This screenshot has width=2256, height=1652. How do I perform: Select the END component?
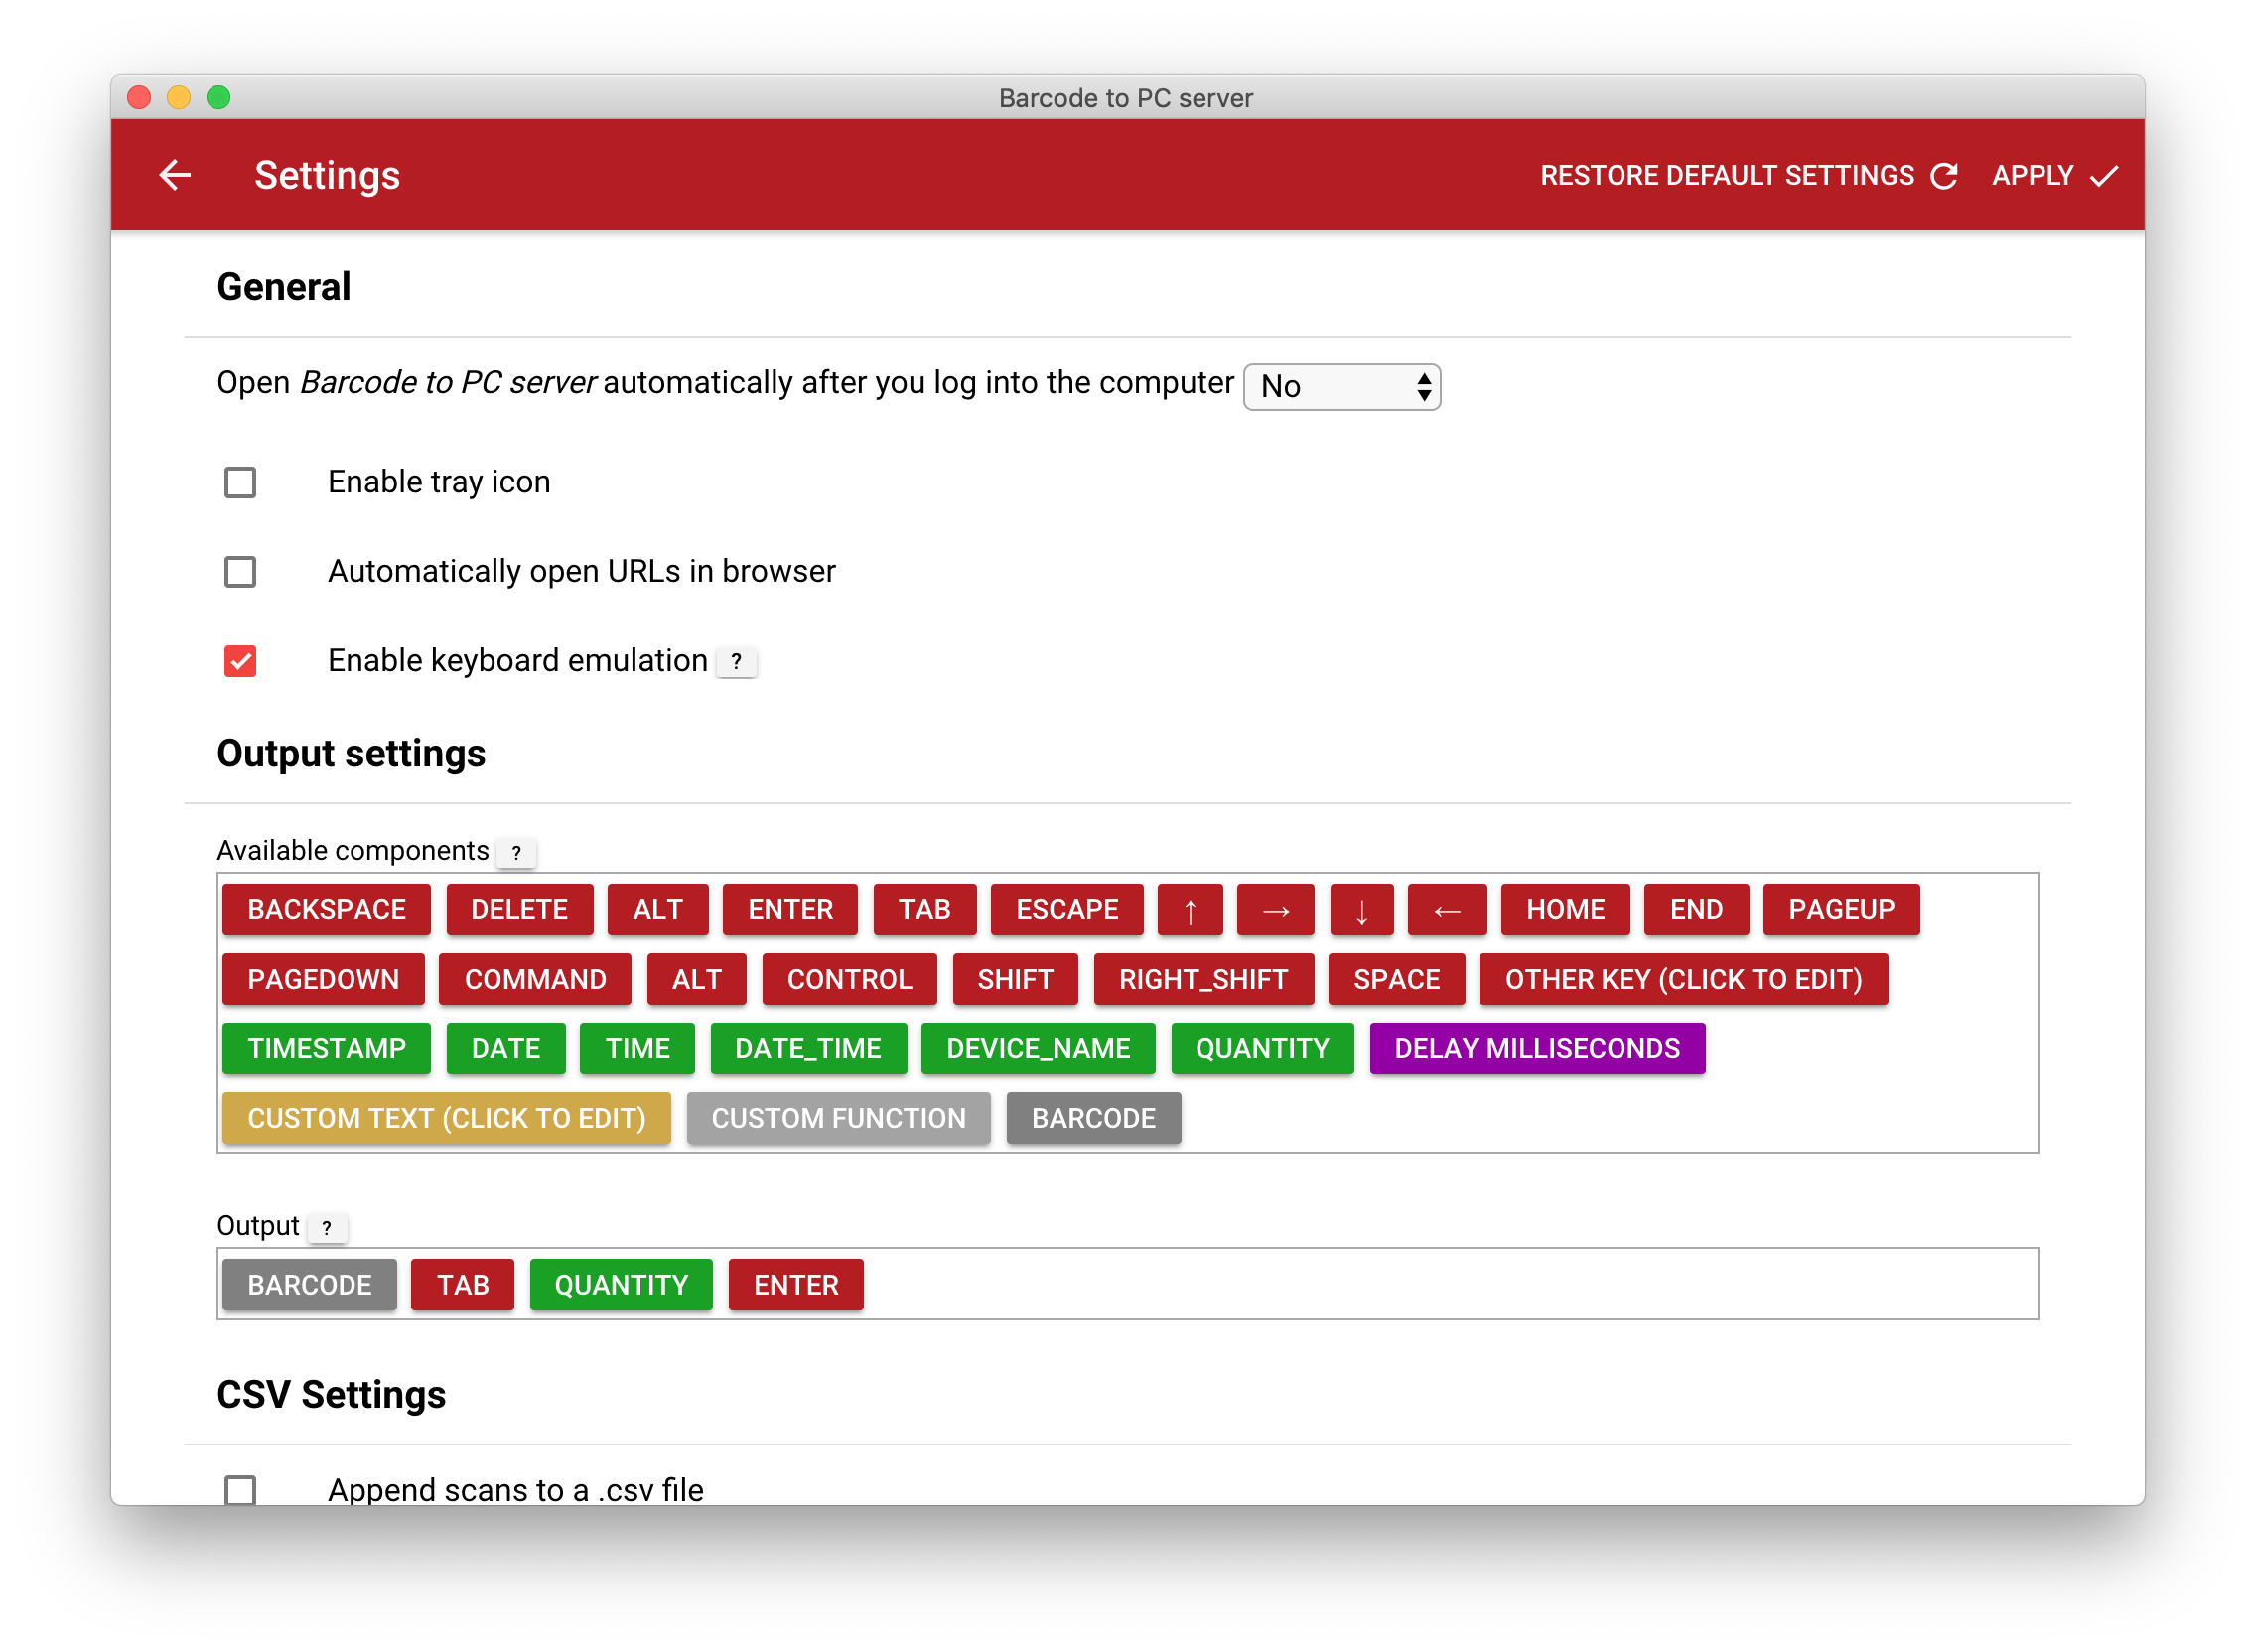[1696, 910]
